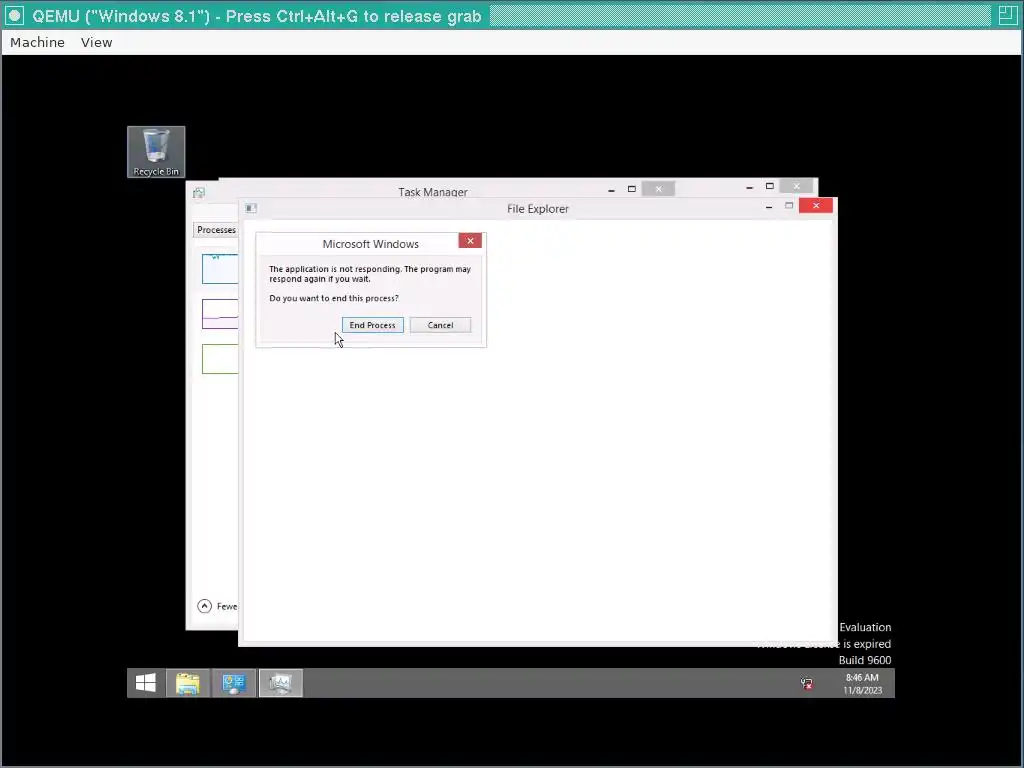The height and width of the screenshot is (768, 1024).
Task: Open the Server Manager taskbar icon
Action: click(234, 683)
